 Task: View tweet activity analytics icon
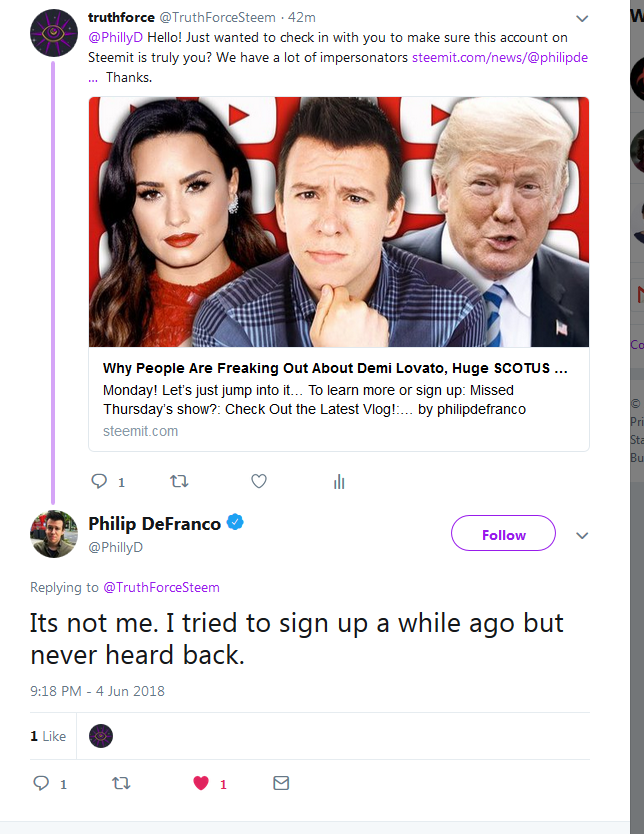pyautogui.click(x=339, y=482)
